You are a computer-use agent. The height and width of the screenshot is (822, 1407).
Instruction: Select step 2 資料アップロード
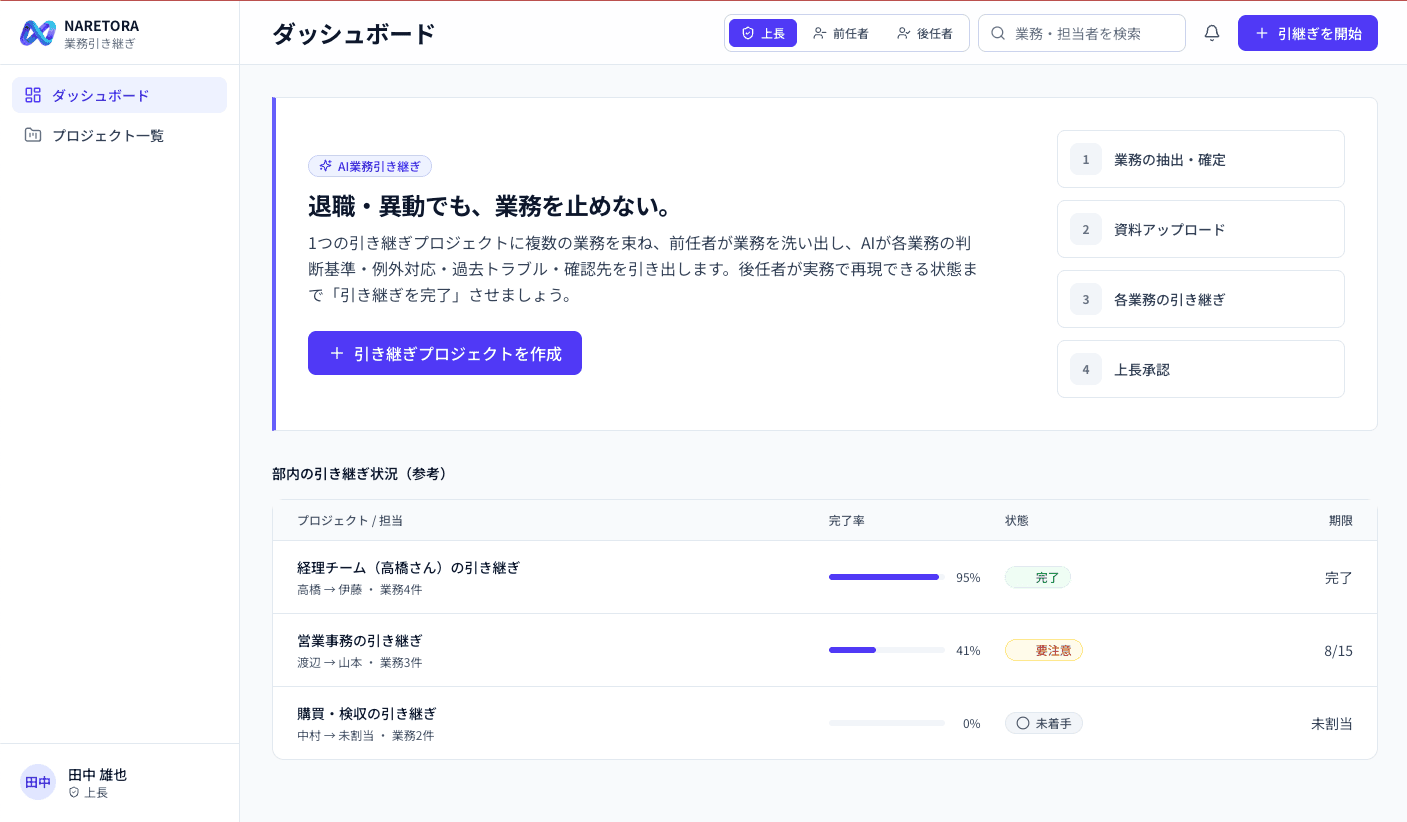1201,229
